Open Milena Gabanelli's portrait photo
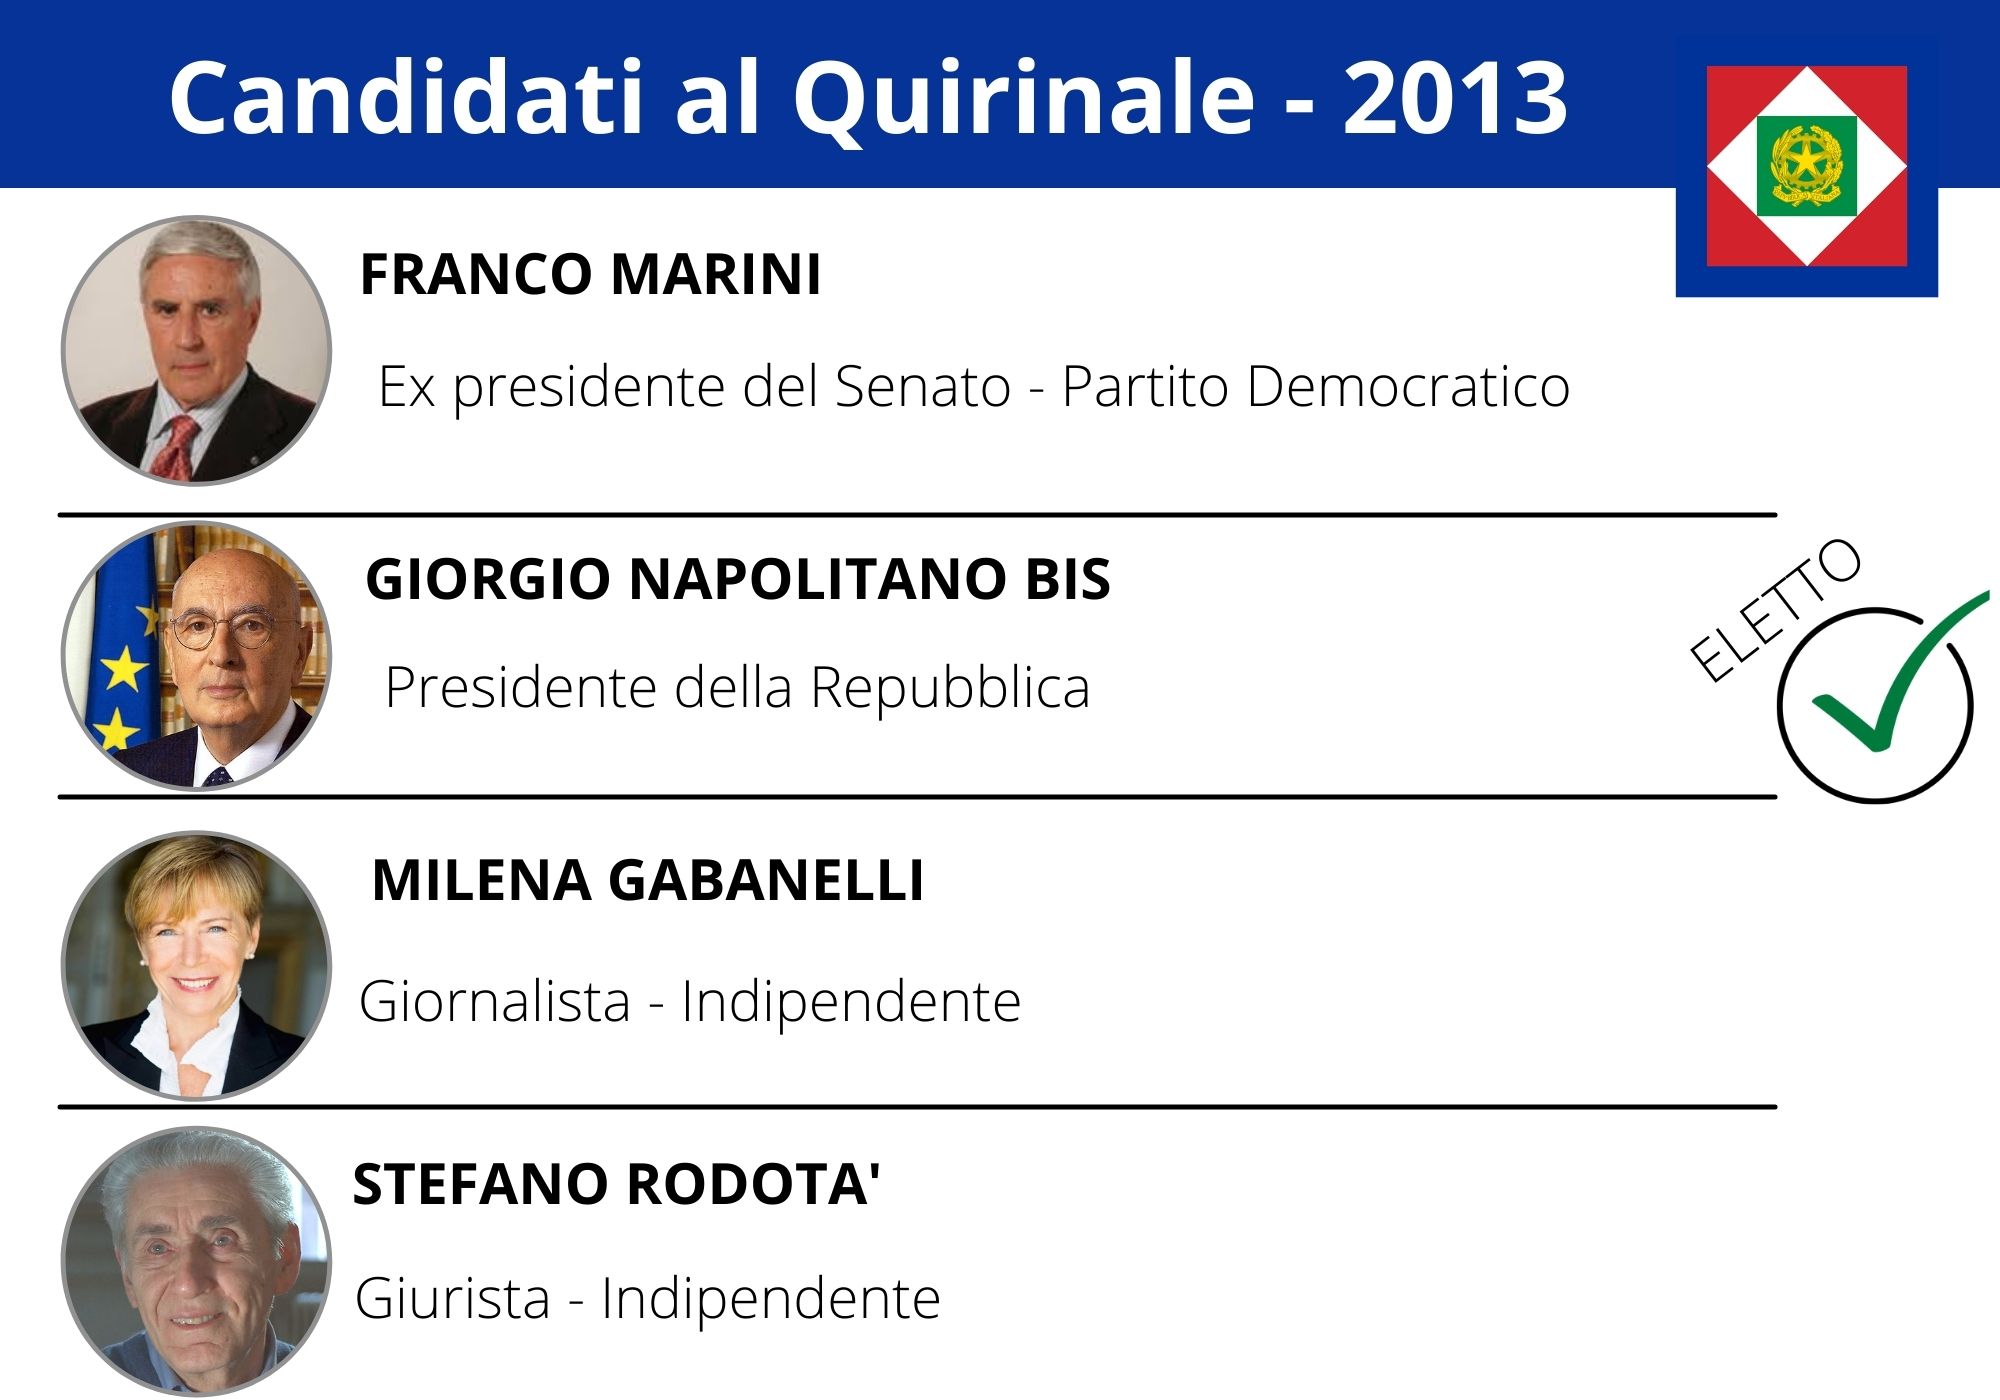The width and height of the screenshot is (2000, 1400). pos(196,965)
